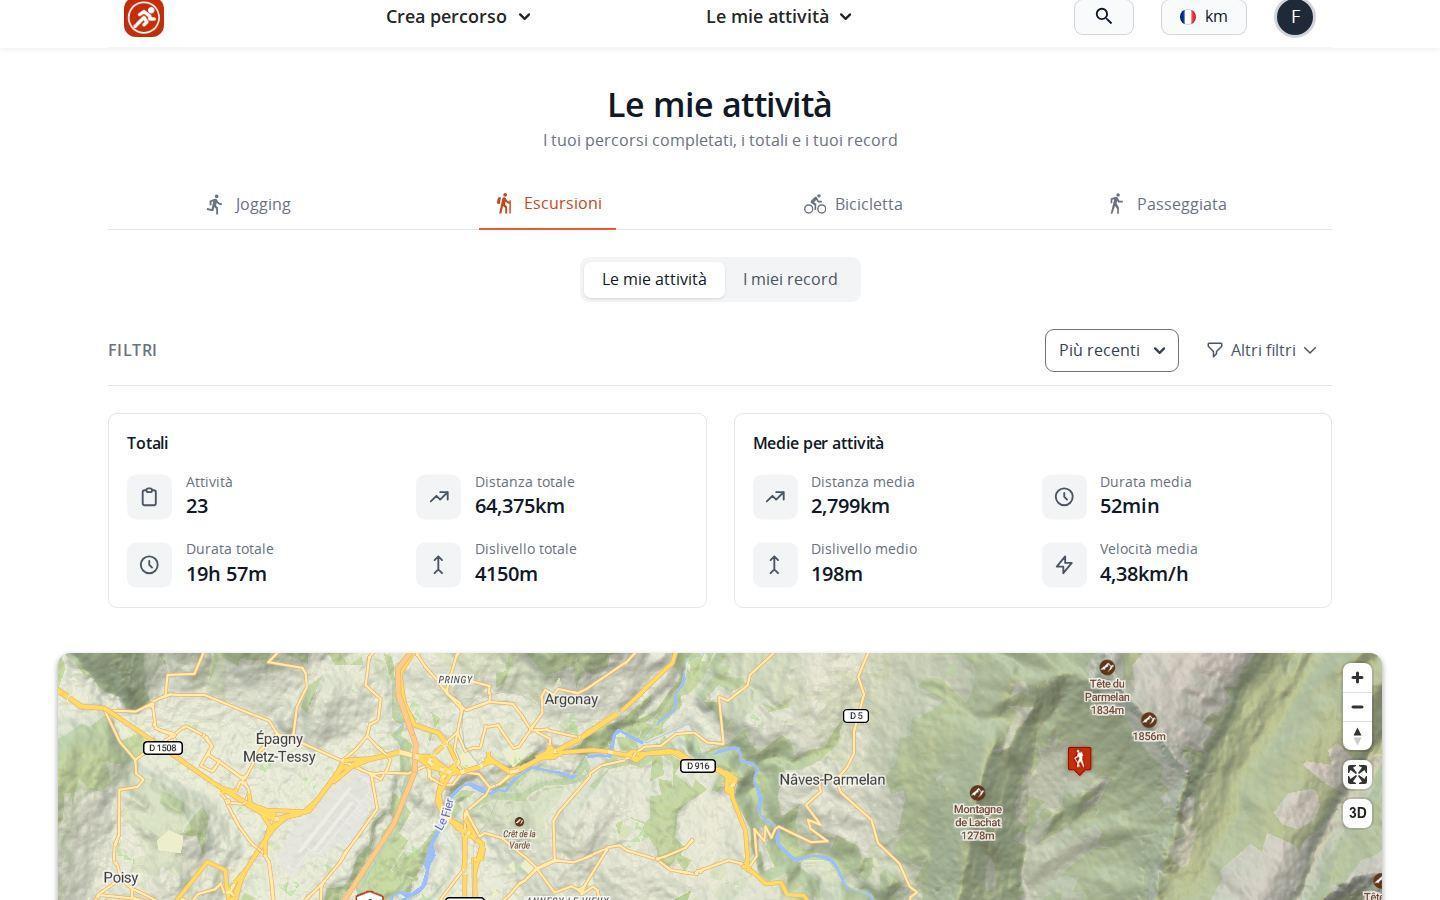Expand the Le mie attività nav dropdown
Image resolution: width=1440 pixels, height=900 pixels.
click(779, 16)
